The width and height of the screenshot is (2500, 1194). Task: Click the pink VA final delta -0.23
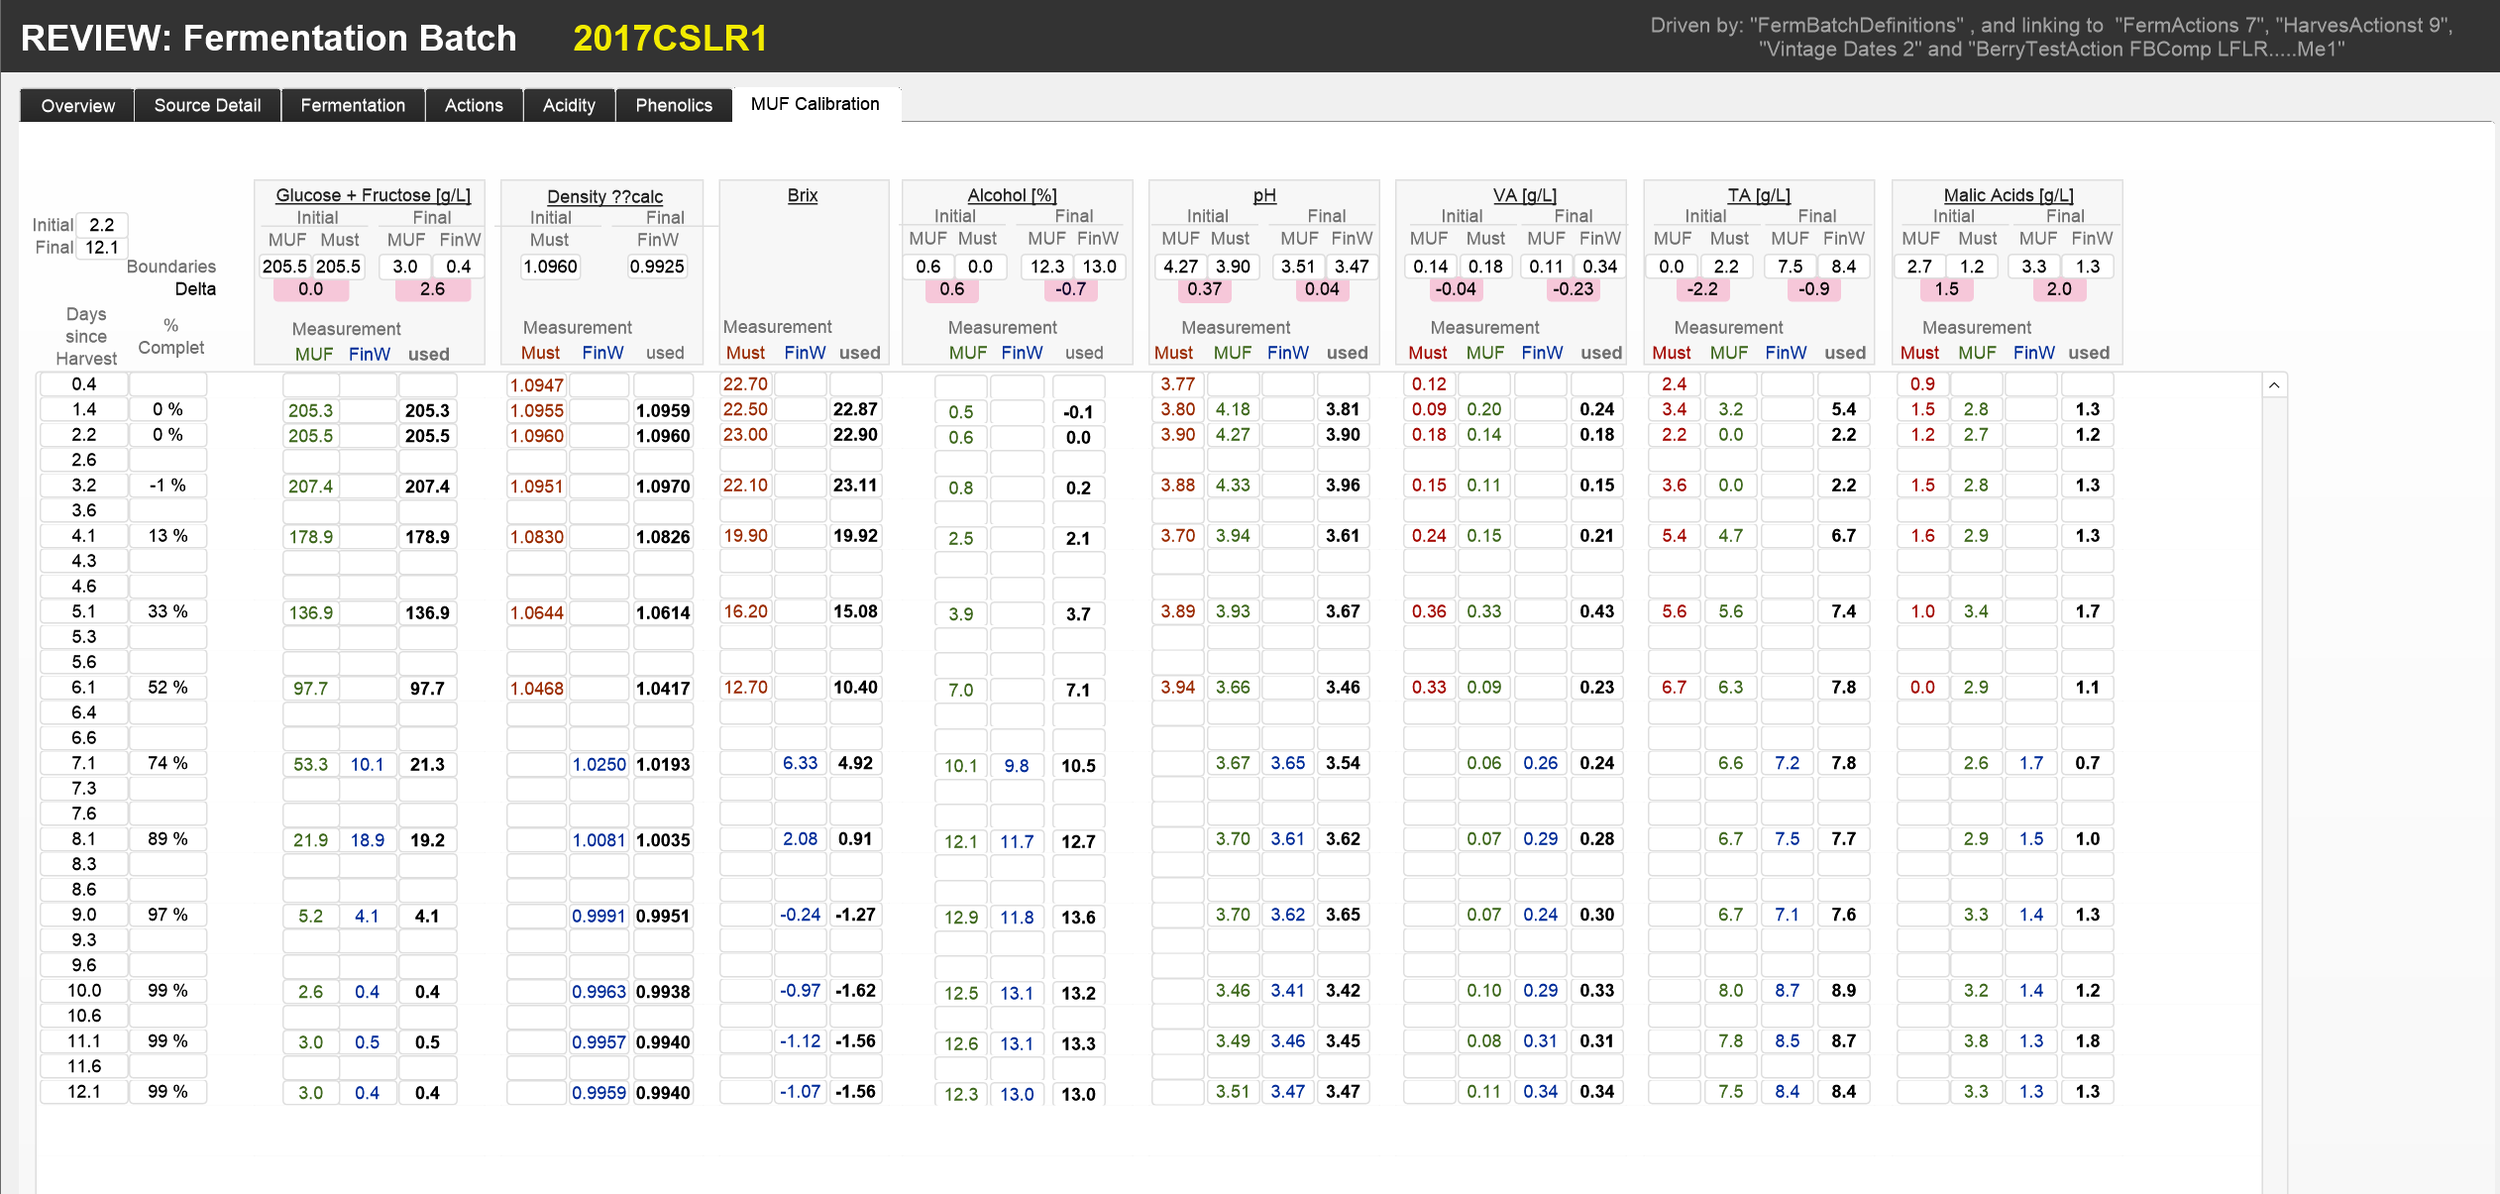(1574, 289)
